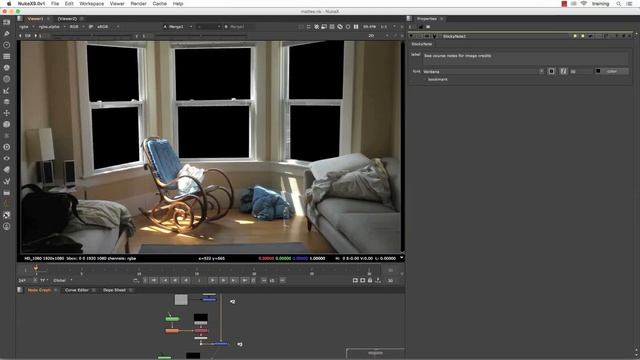Image resolution: width=640 pixels, height=360 pixels.
Task: Open the Channel nodes toolbar menu
Action: [7, 56]
